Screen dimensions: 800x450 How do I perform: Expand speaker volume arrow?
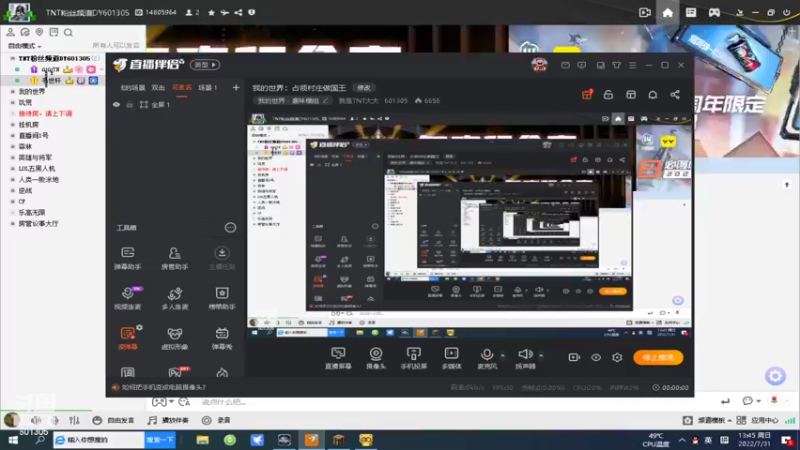click(x=541, y=356)
